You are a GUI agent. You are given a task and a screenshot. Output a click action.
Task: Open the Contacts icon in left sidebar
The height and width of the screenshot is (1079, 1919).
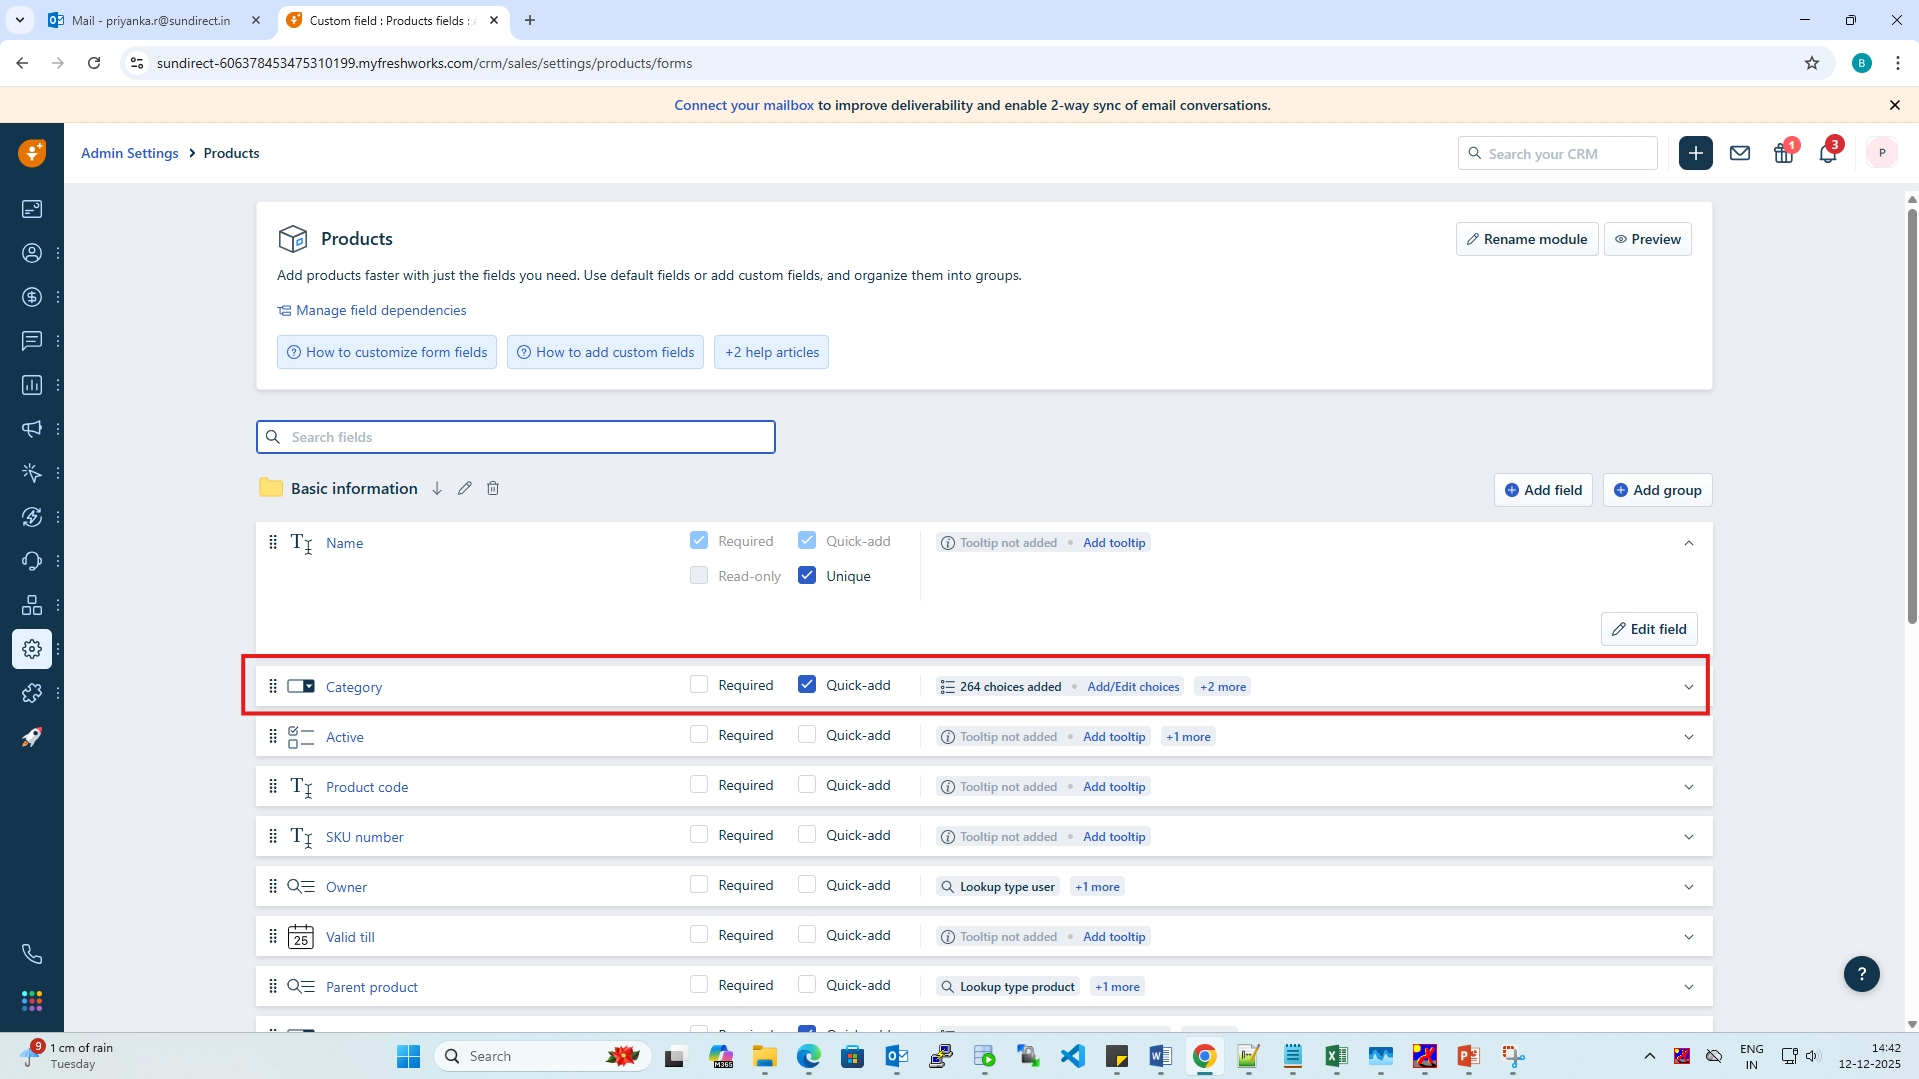click(x=32, y=253)
